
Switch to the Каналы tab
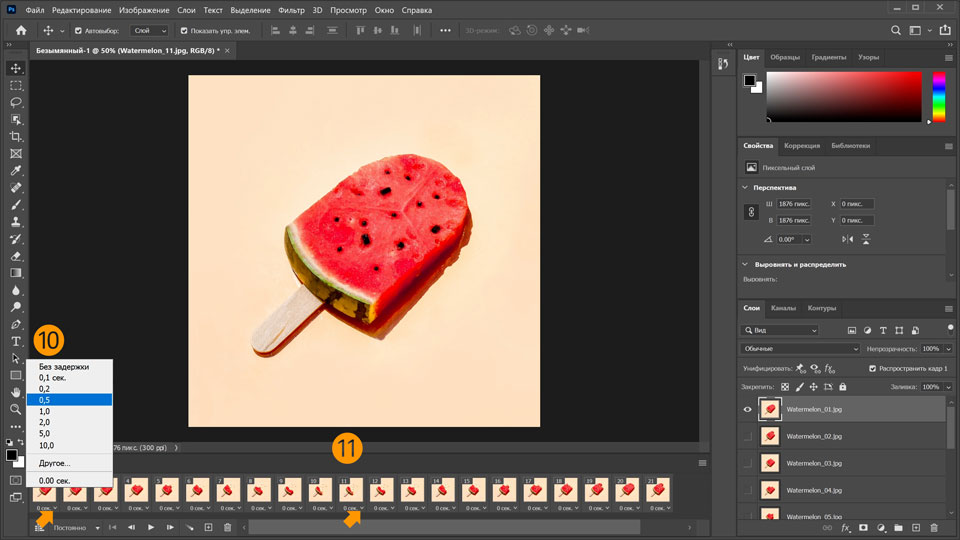point(783,308)
